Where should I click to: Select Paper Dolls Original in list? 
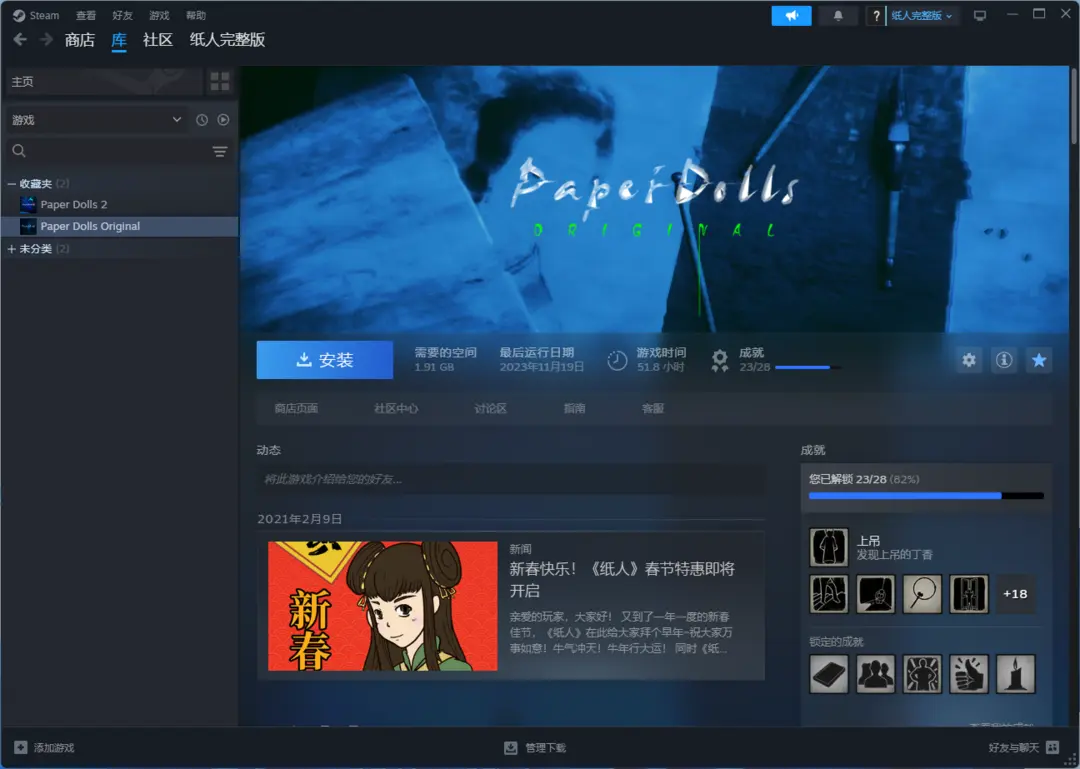click(119, 226)
